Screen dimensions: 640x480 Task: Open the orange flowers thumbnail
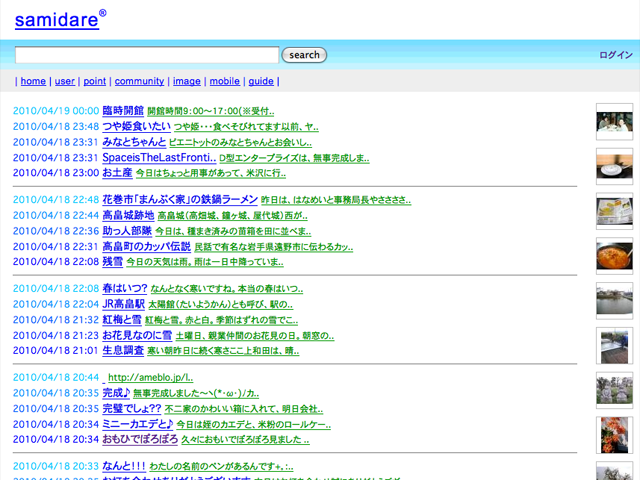[613, 434]
